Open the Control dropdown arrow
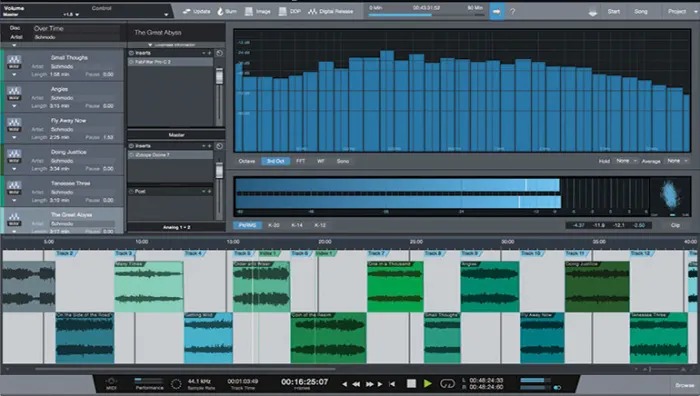The height and width of the screenshot is (396, 700). click(166, 15)
